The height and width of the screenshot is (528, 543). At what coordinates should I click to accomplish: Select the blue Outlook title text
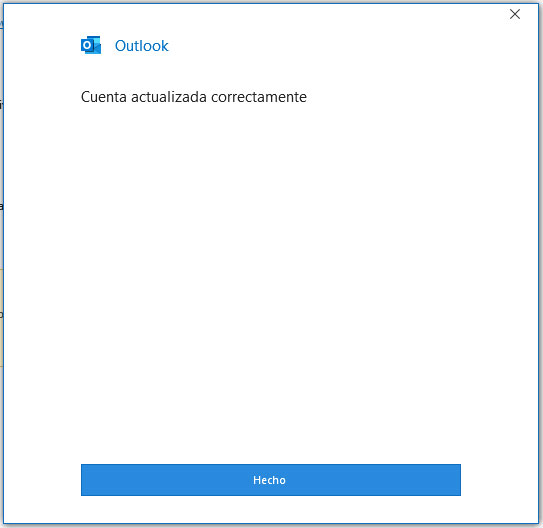(141, 46)
